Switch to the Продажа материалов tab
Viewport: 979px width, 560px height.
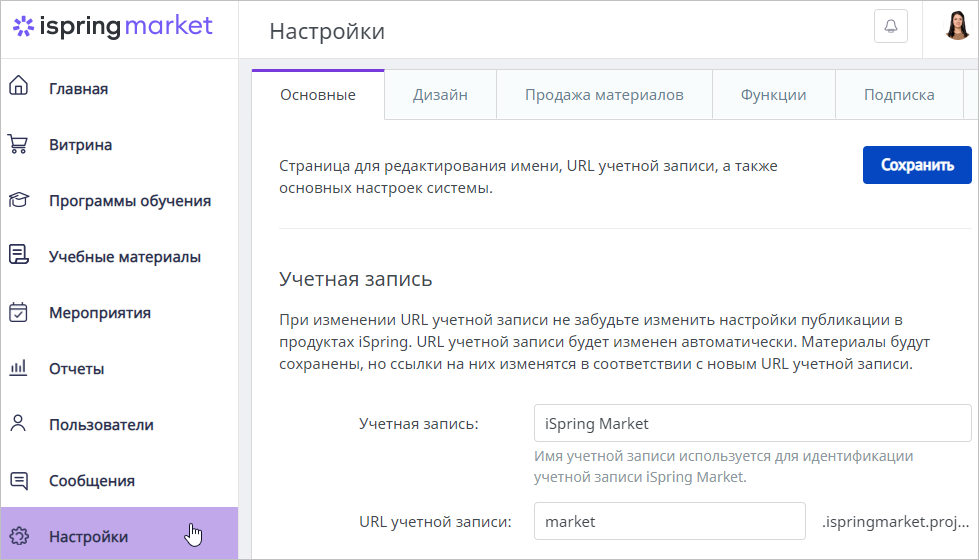[x=604, y=94]
